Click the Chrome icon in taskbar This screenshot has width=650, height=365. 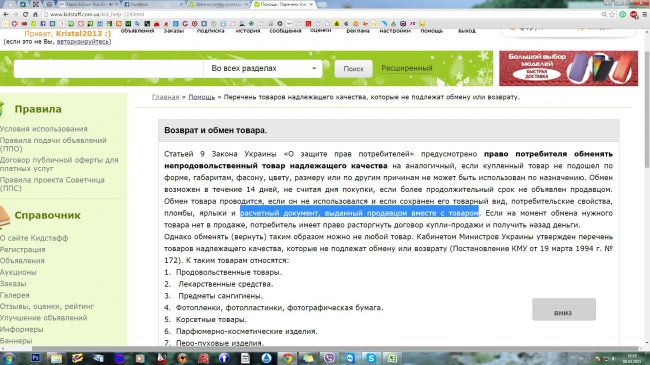pos(287,358)
